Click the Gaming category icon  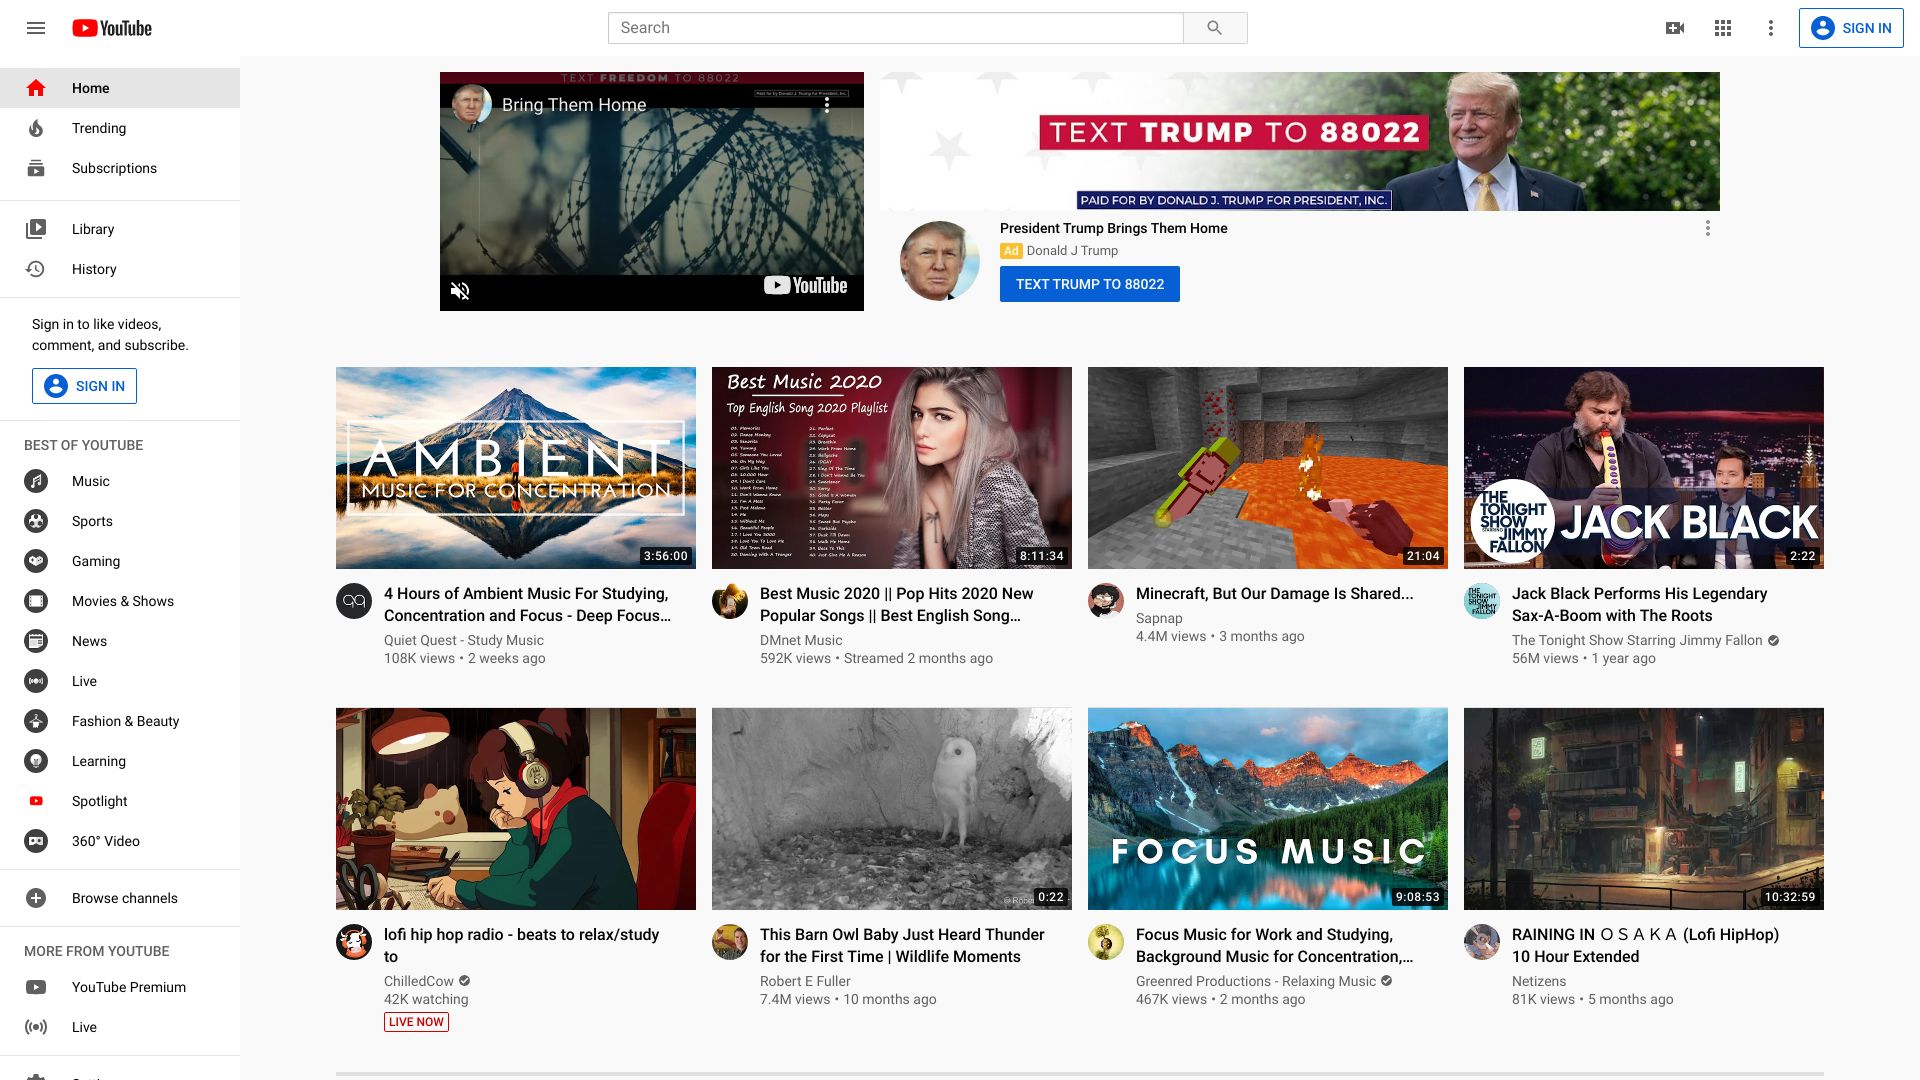[x=36, y=561]
